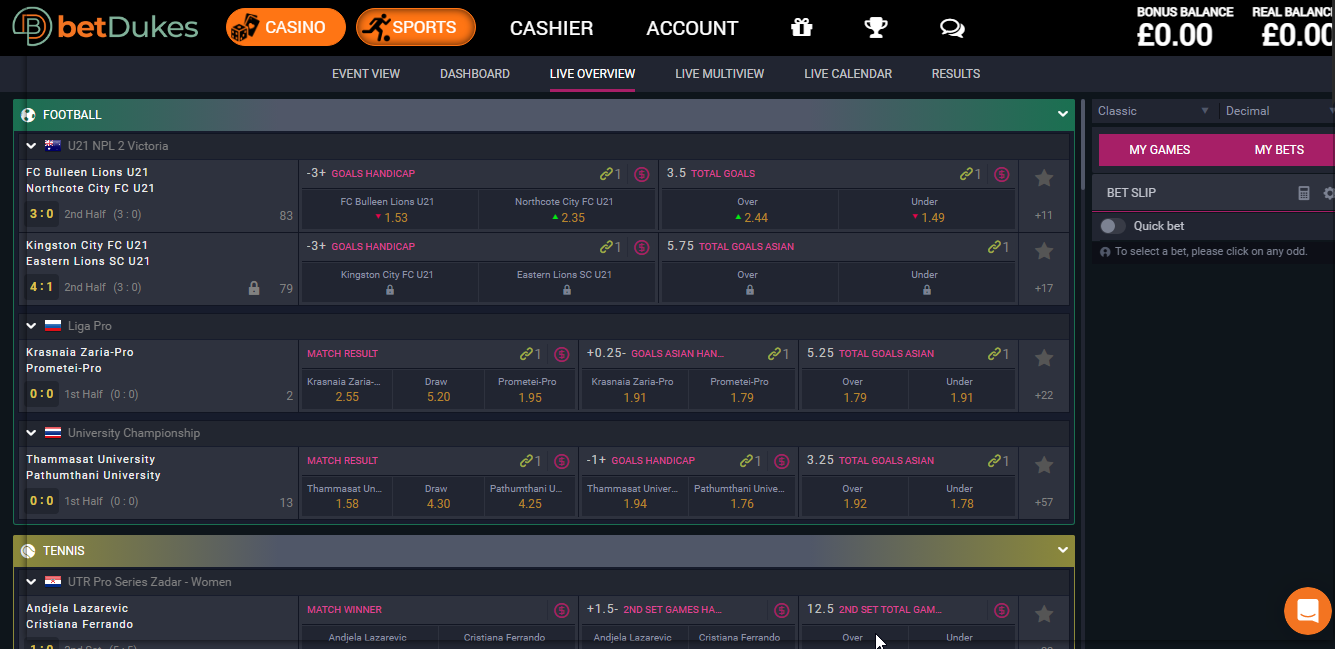Switch to the Event View tab

(366, 74)
